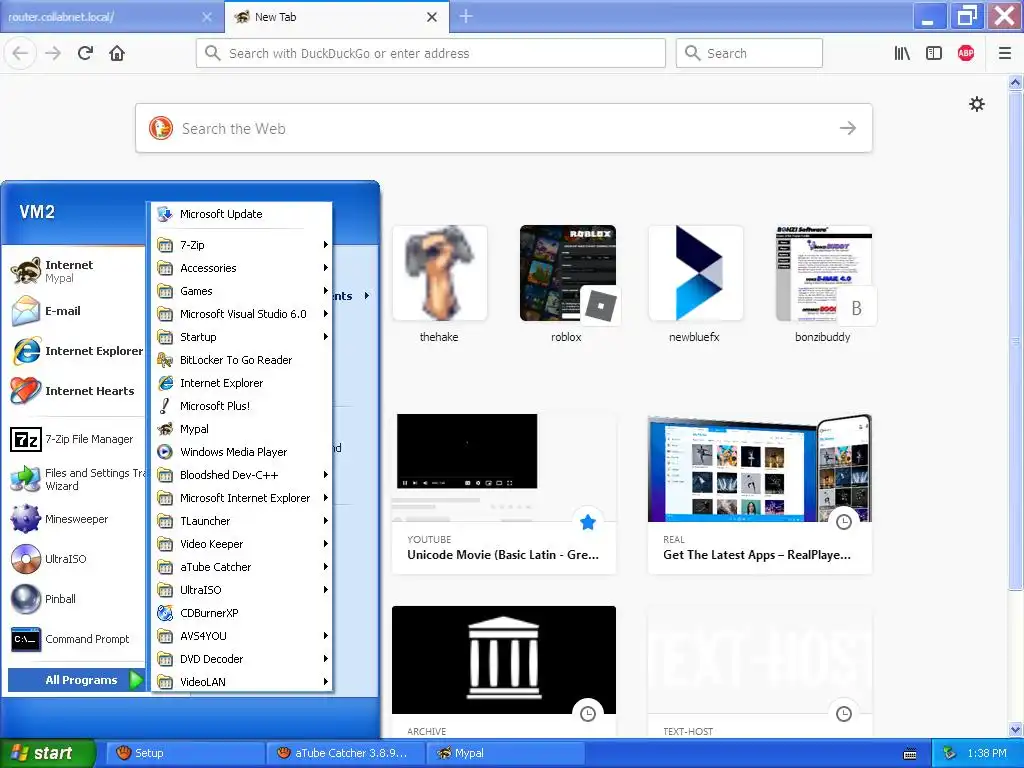Viewport: 1024px width, 768px height.
Task: Click the Windows start button
Action: coord(48,753)
